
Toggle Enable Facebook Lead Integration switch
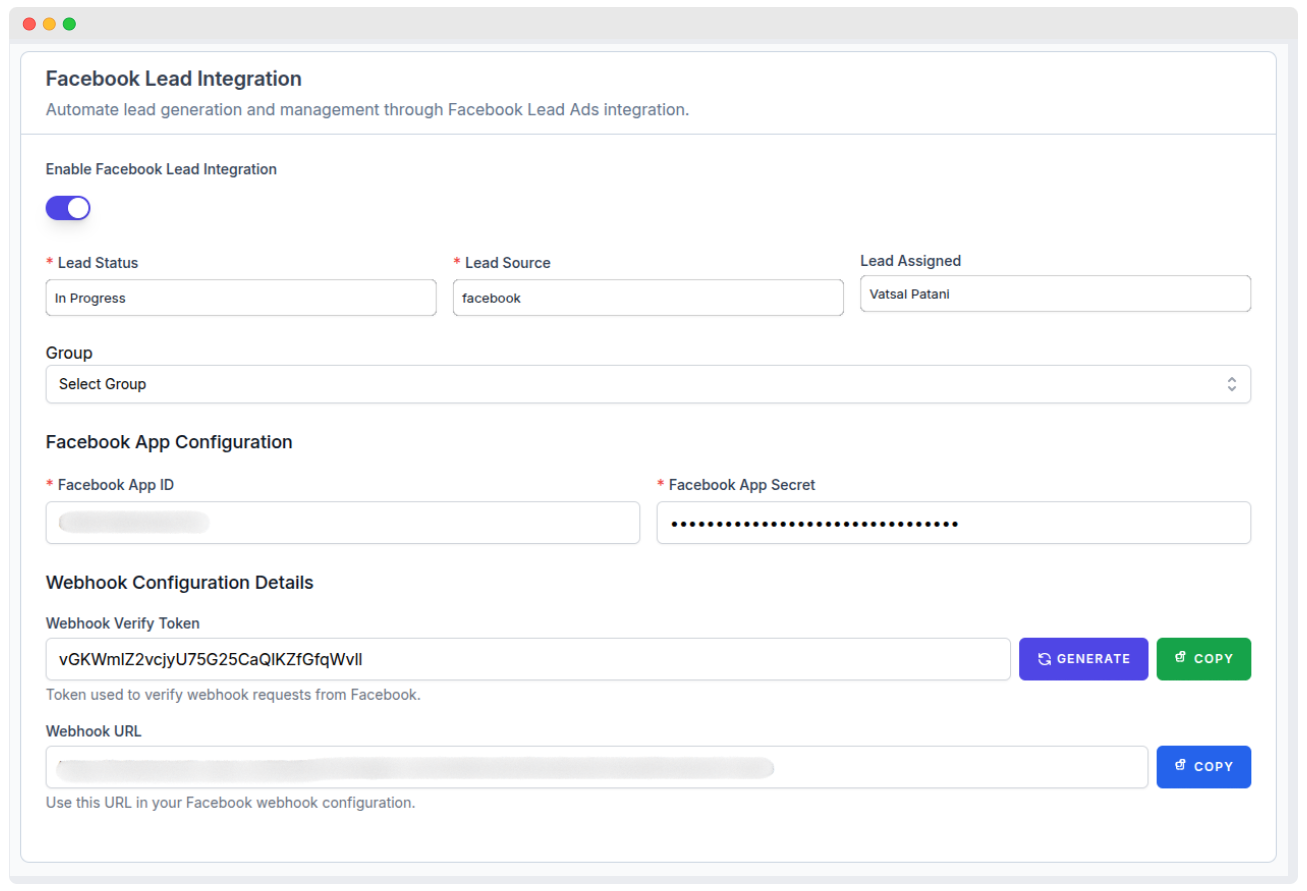(68, 208)
